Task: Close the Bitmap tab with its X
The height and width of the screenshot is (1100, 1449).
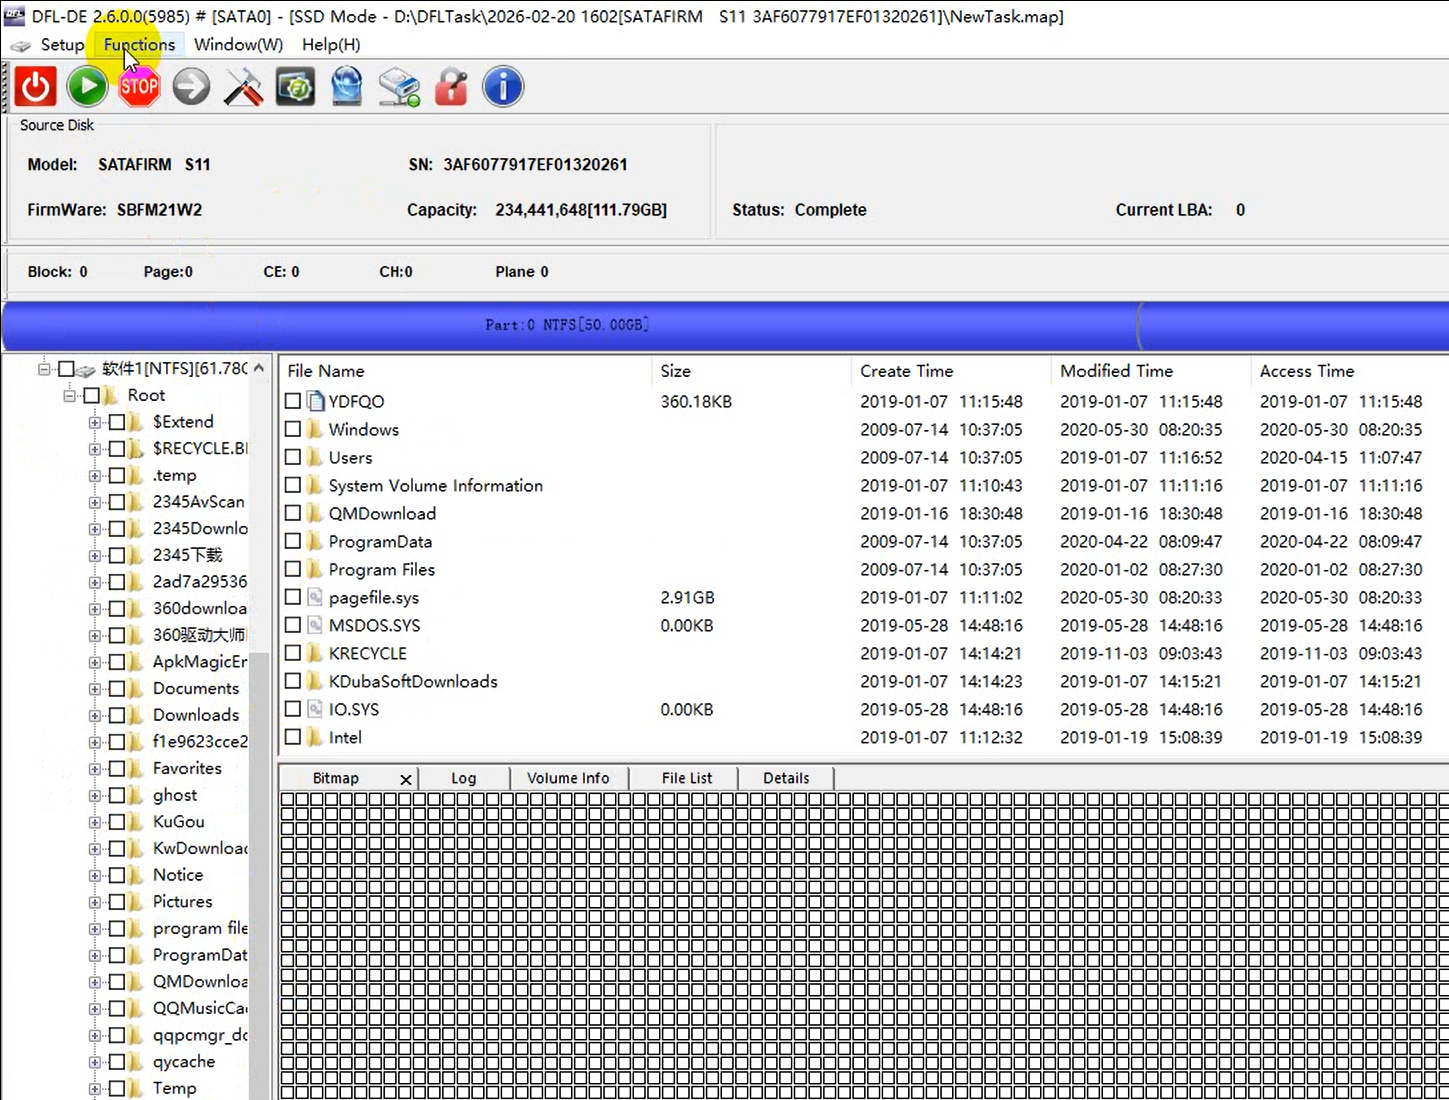Action: (406, 779)
